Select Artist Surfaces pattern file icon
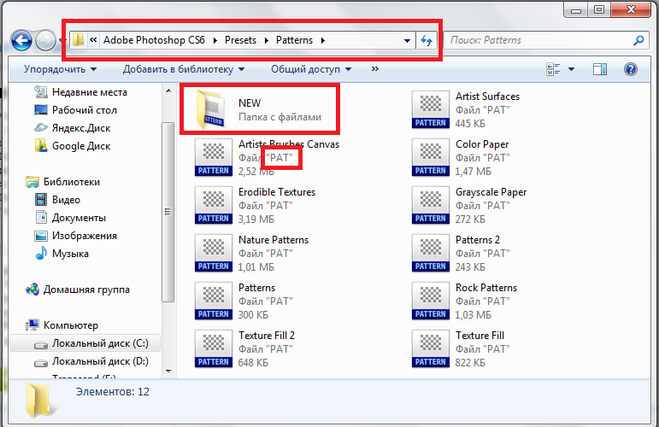The height and width of the screenshot is (427, 659). pos(431,109)
